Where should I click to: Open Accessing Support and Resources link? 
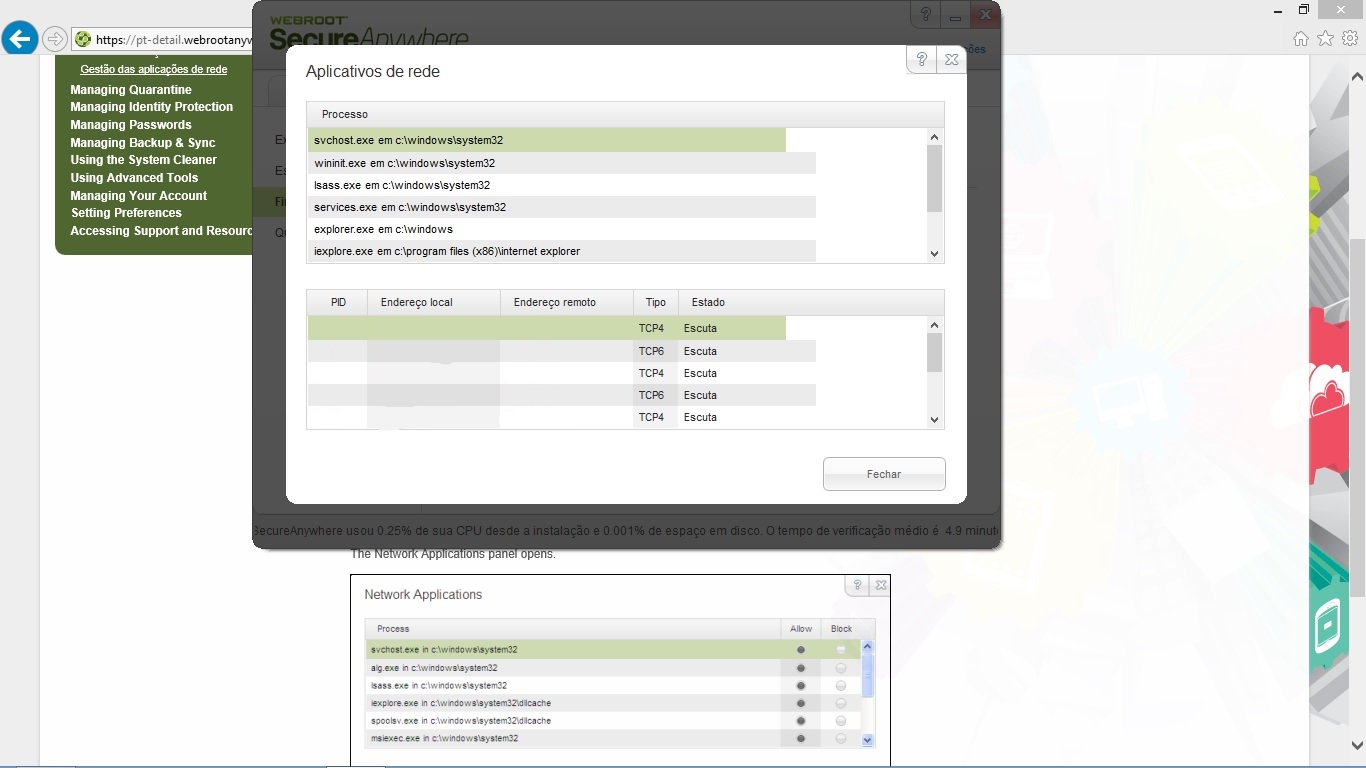click(161, 231)
